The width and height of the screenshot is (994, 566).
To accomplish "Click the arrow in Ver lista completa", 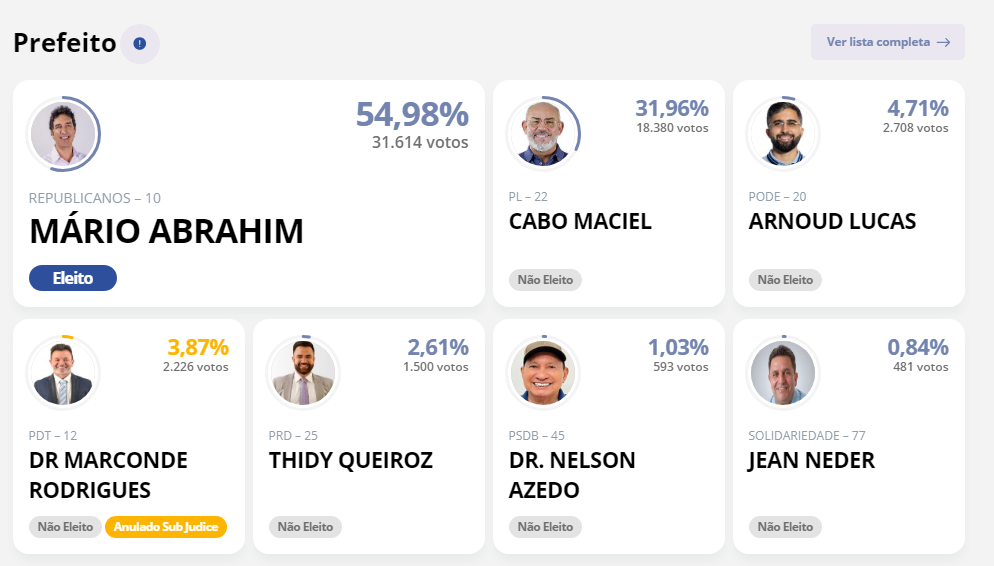I will pos(943,42).
